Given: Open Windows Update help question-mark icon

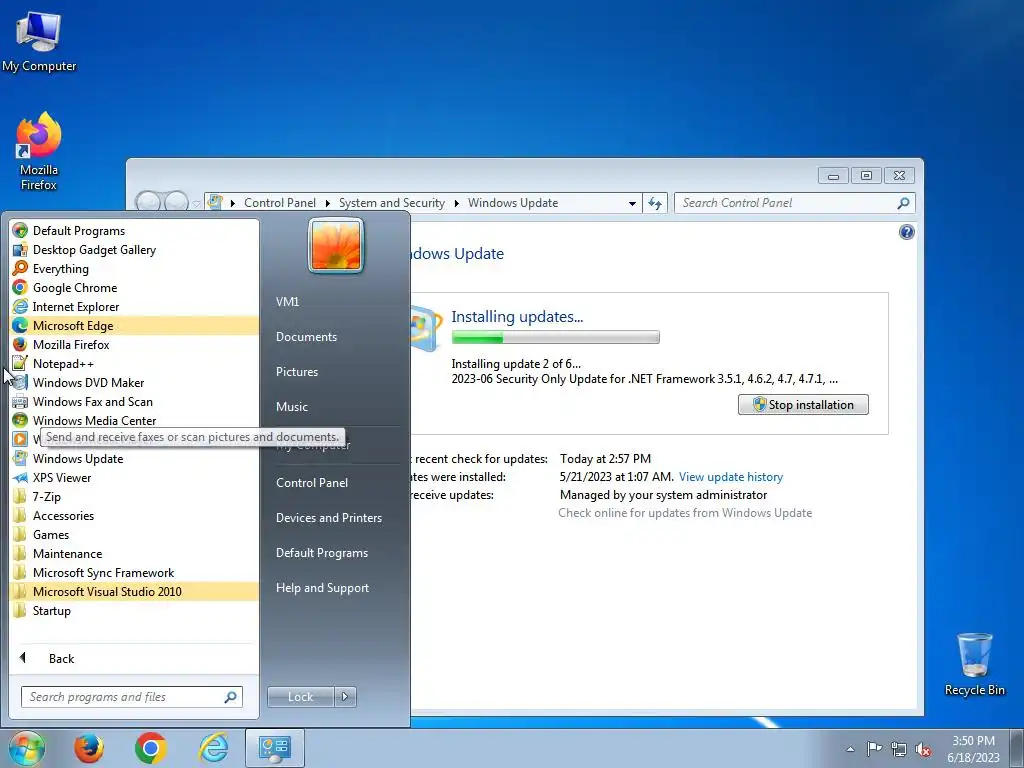Looking at the screenshot, I should pyautogui.click(x=906, y=232).
